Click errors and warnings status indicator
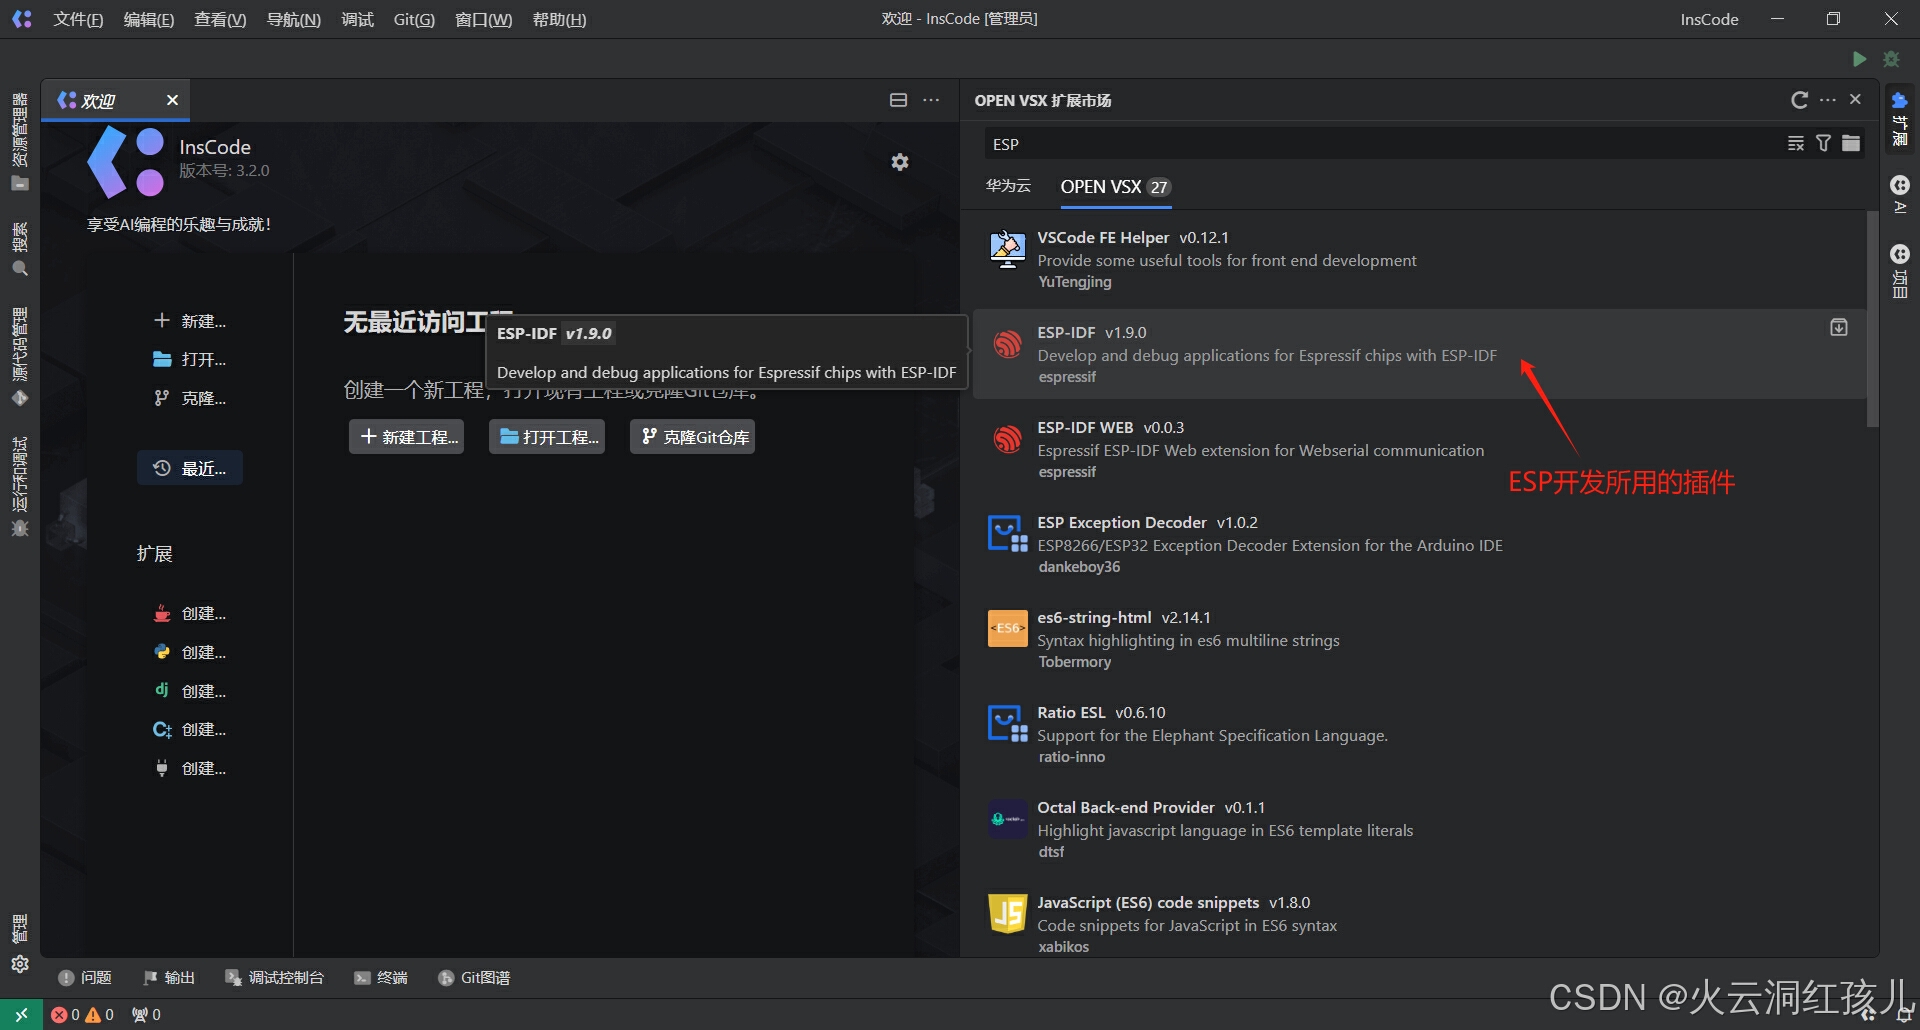The image size is (1920, 1030). (82, 1015)
